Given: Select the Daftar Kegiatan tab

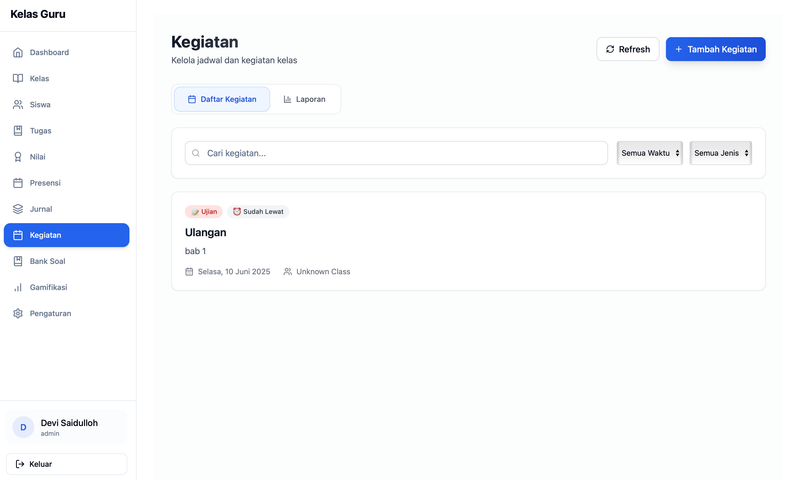Looking at the screenshot, I should point(222,99).
